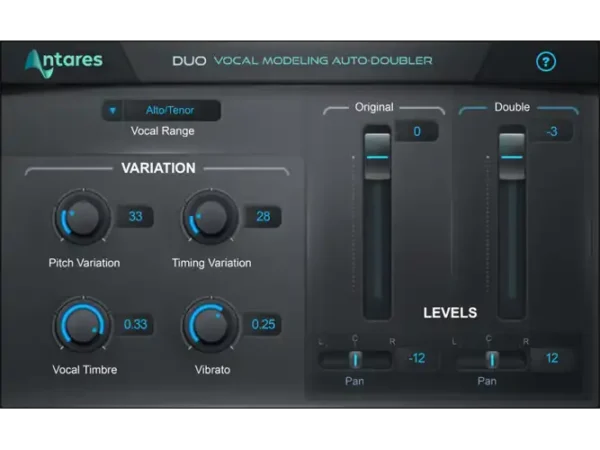Select the Original pan value -12
Image resolution: width=600 pixels, height=450 pixels.
(417, 359)
